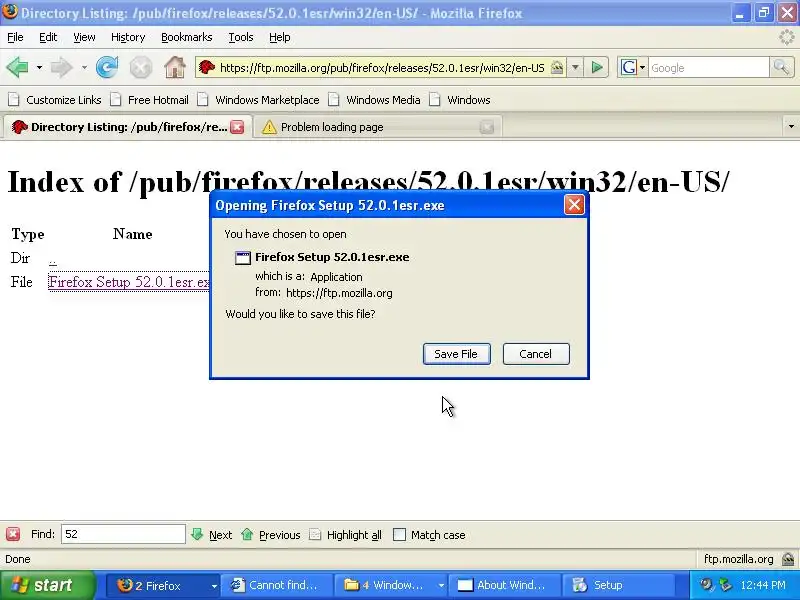Click the Find Next green arrow

tap(197, 534)
